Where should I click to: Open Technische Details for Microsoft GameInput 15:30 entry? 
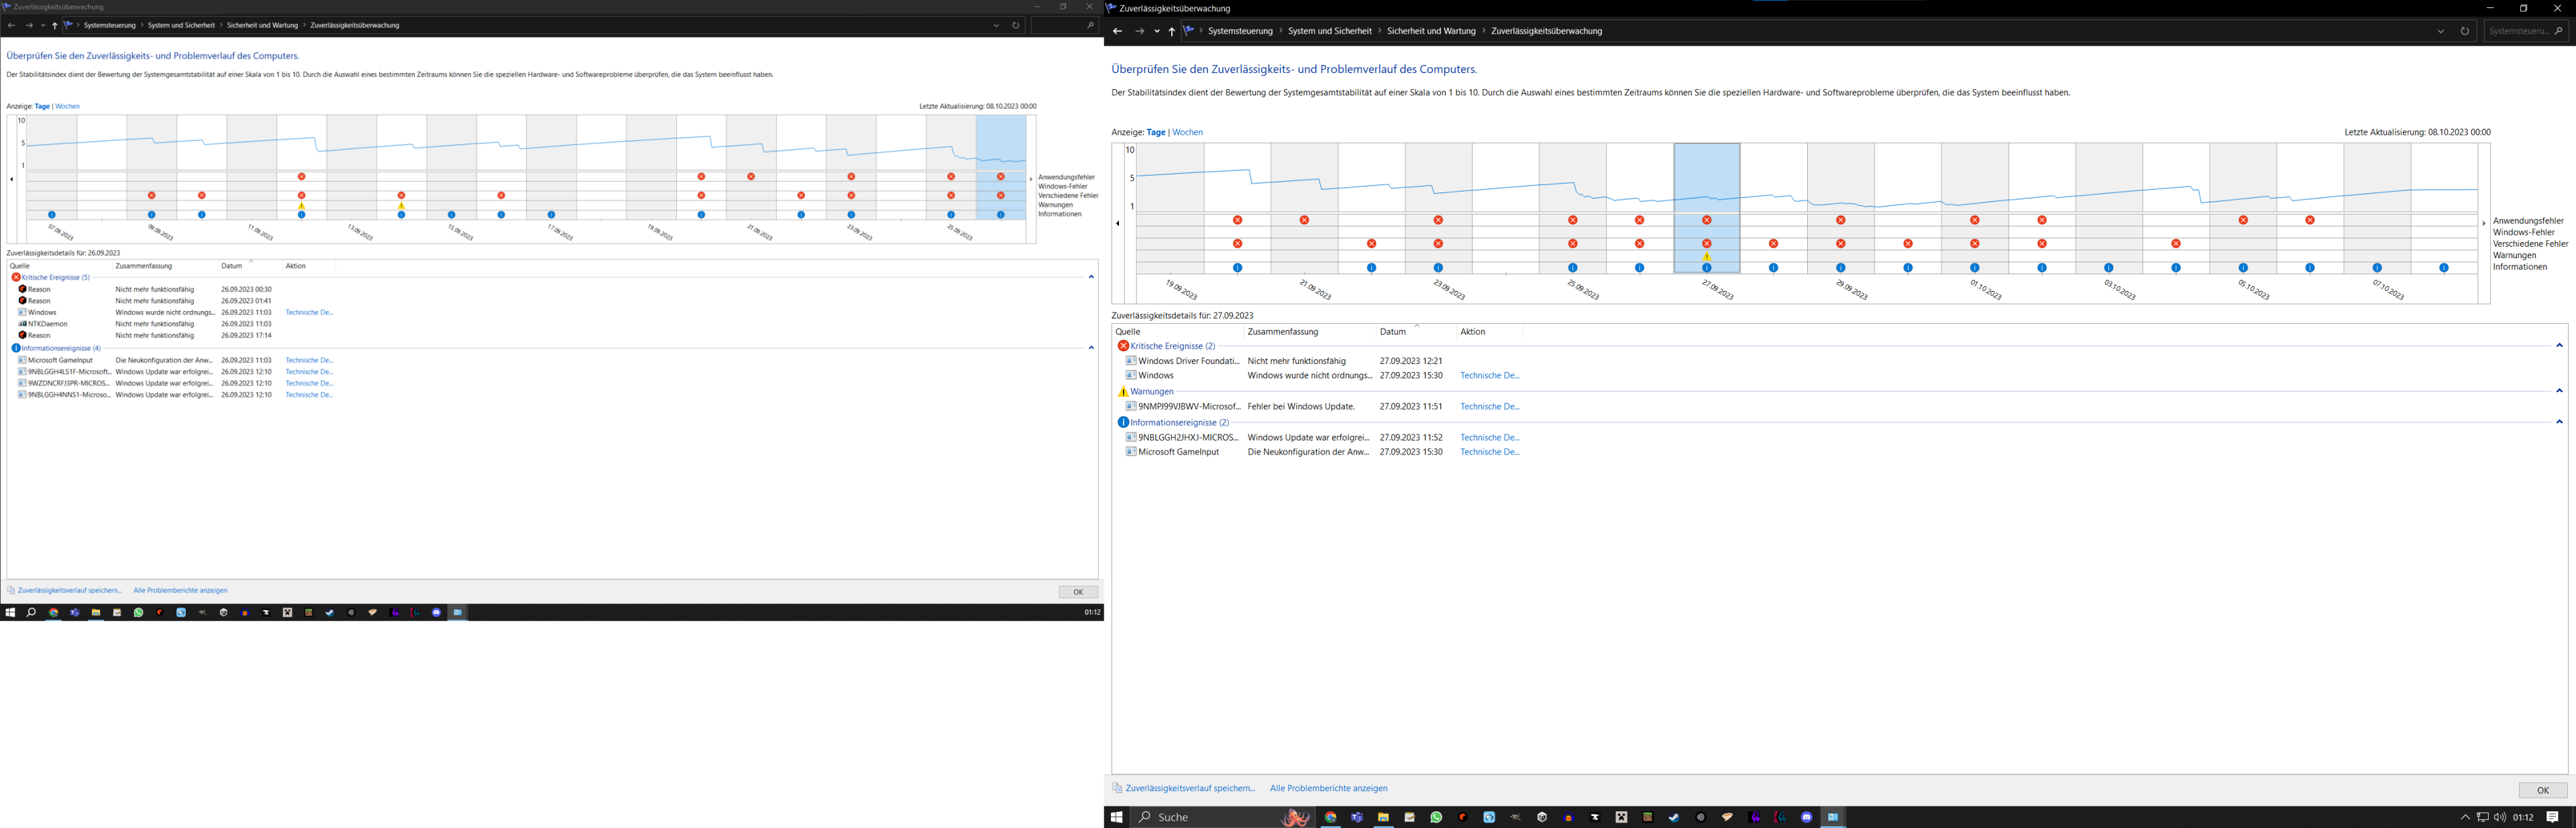point(1489,452)
